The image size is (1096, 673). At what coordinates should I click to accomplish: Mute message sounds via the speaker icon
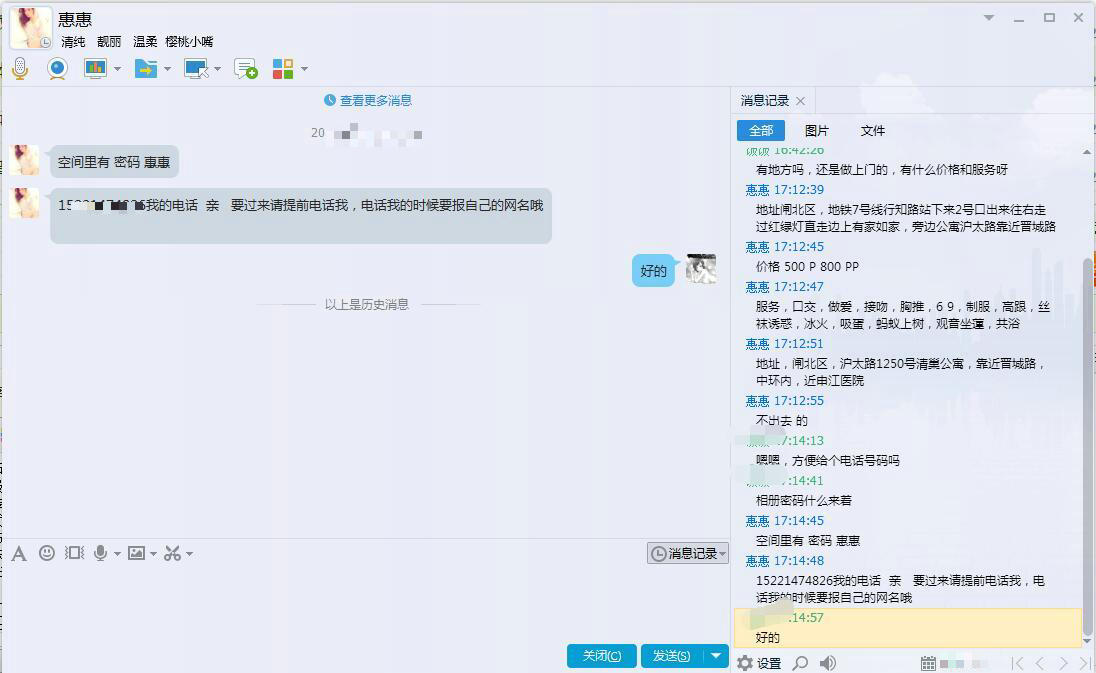click(827, 661)
